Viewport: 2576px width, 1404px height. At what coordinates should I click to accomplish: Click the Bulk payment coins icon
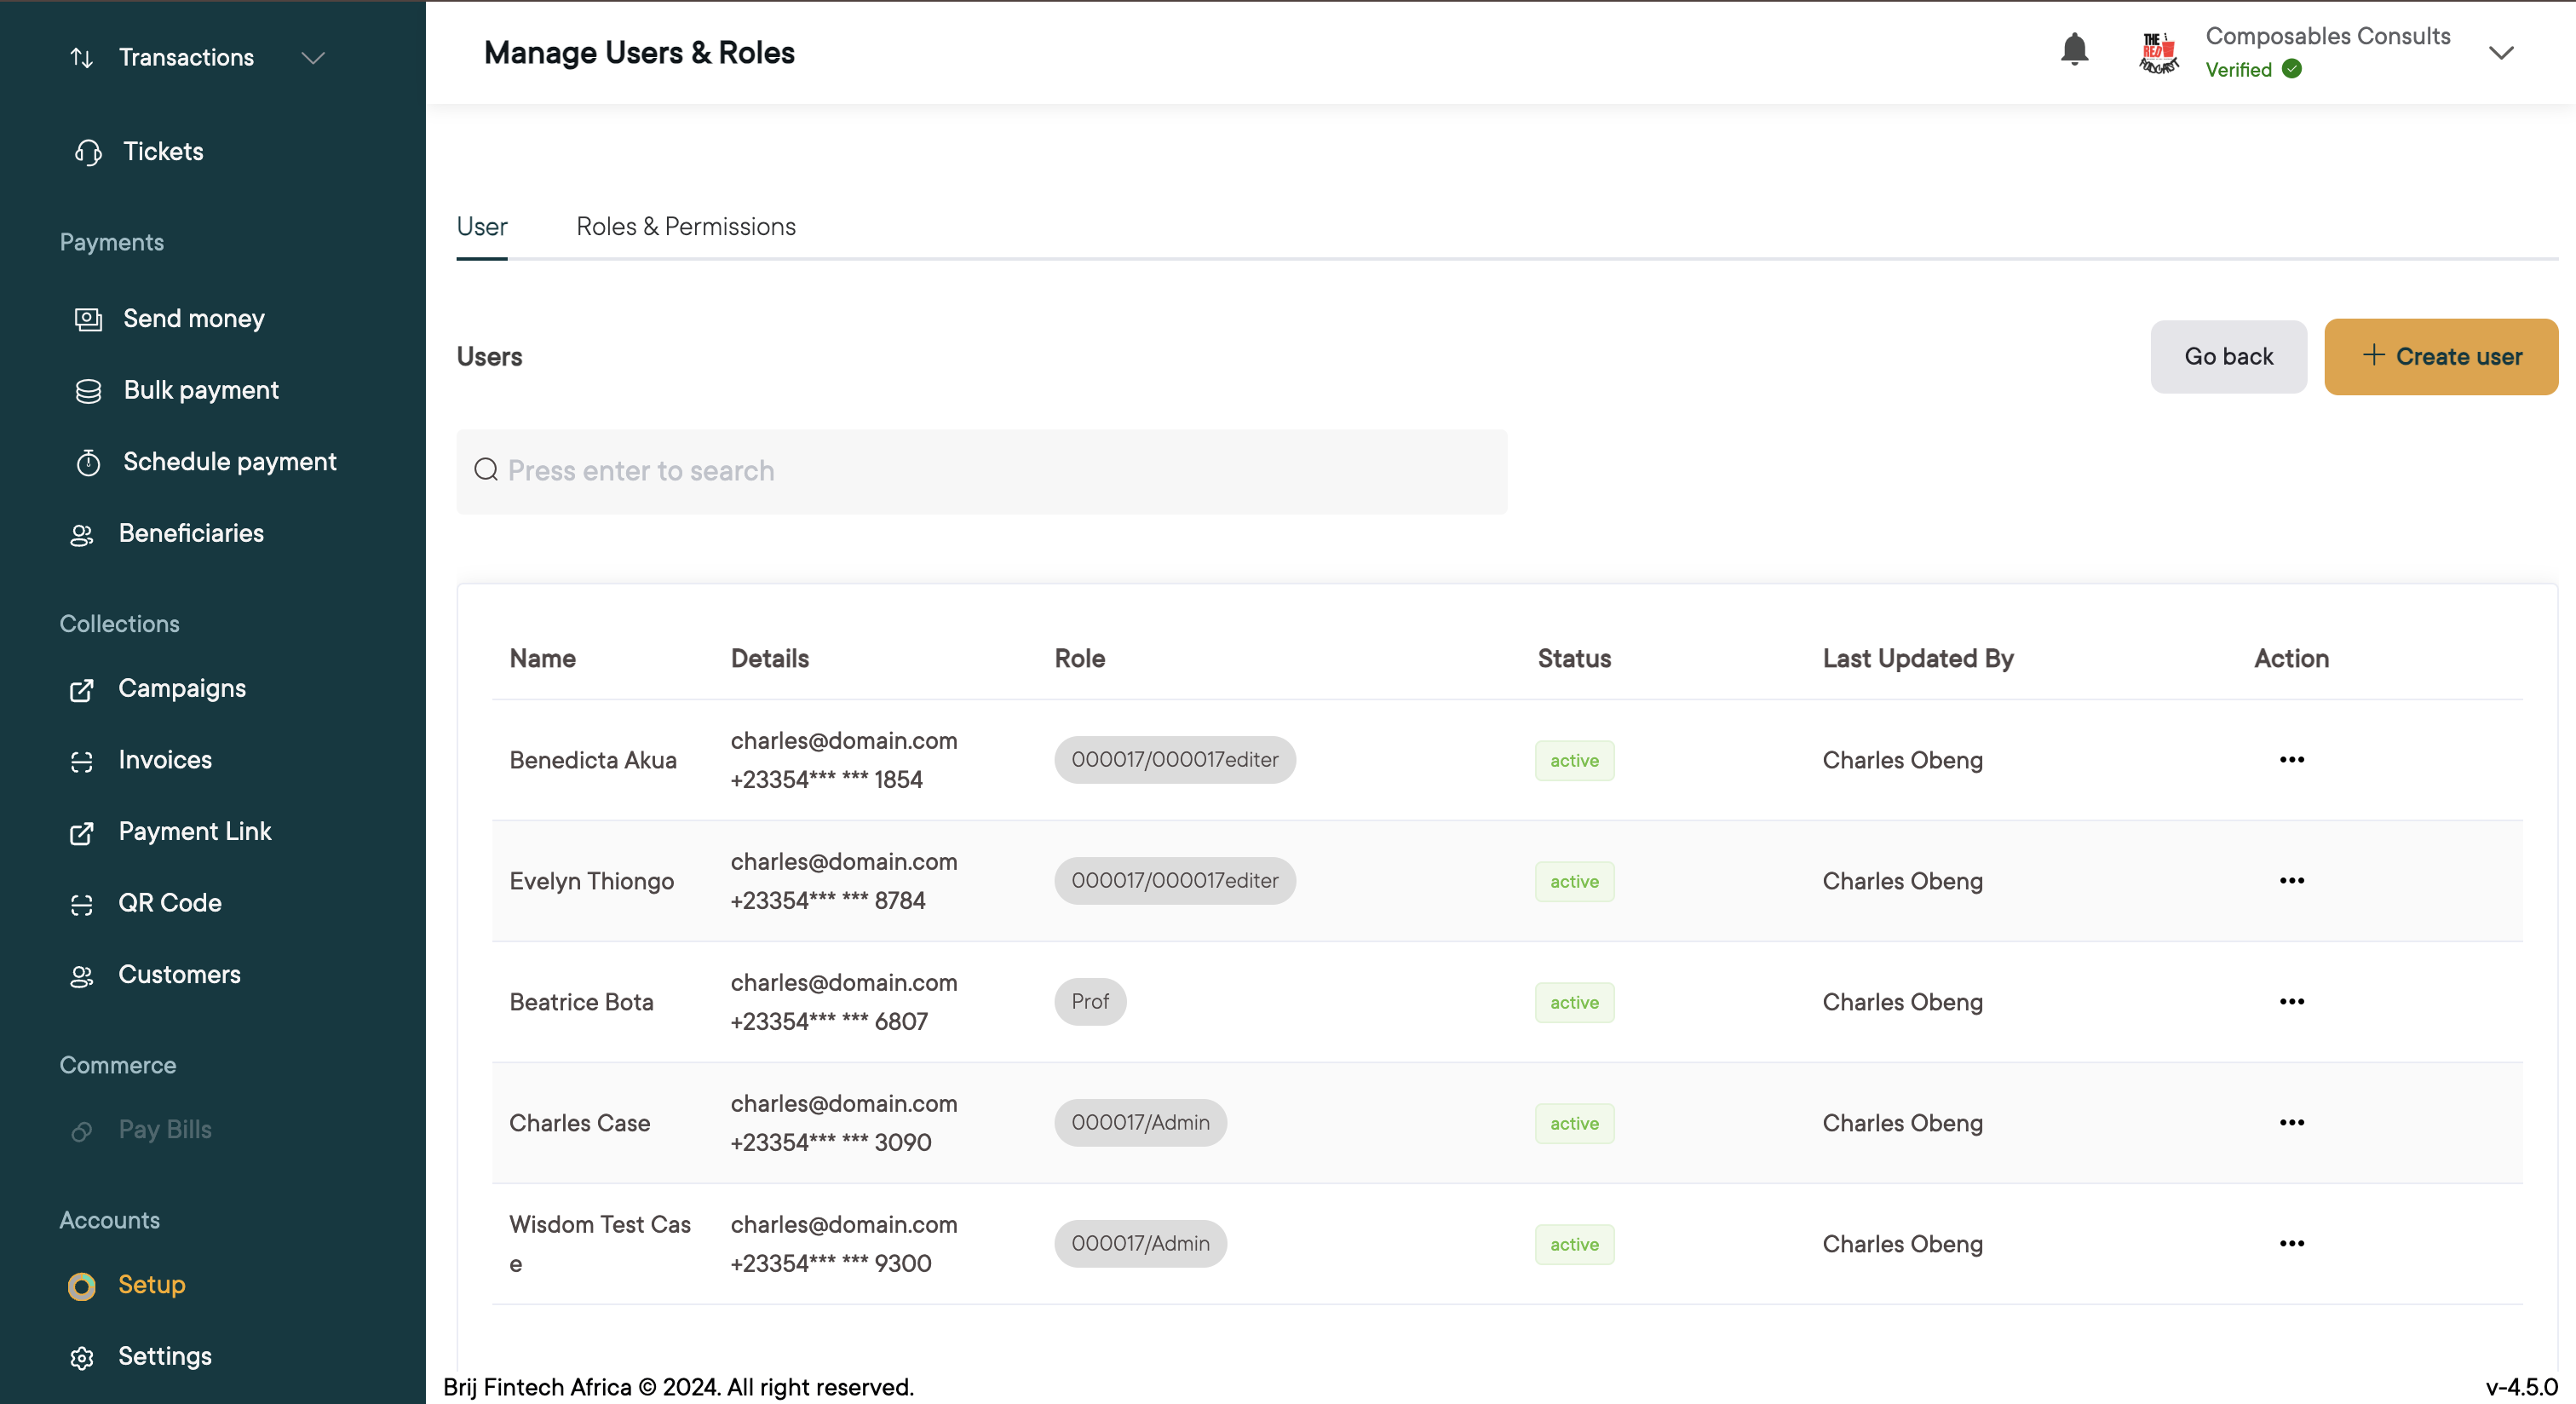coord(88,391)
